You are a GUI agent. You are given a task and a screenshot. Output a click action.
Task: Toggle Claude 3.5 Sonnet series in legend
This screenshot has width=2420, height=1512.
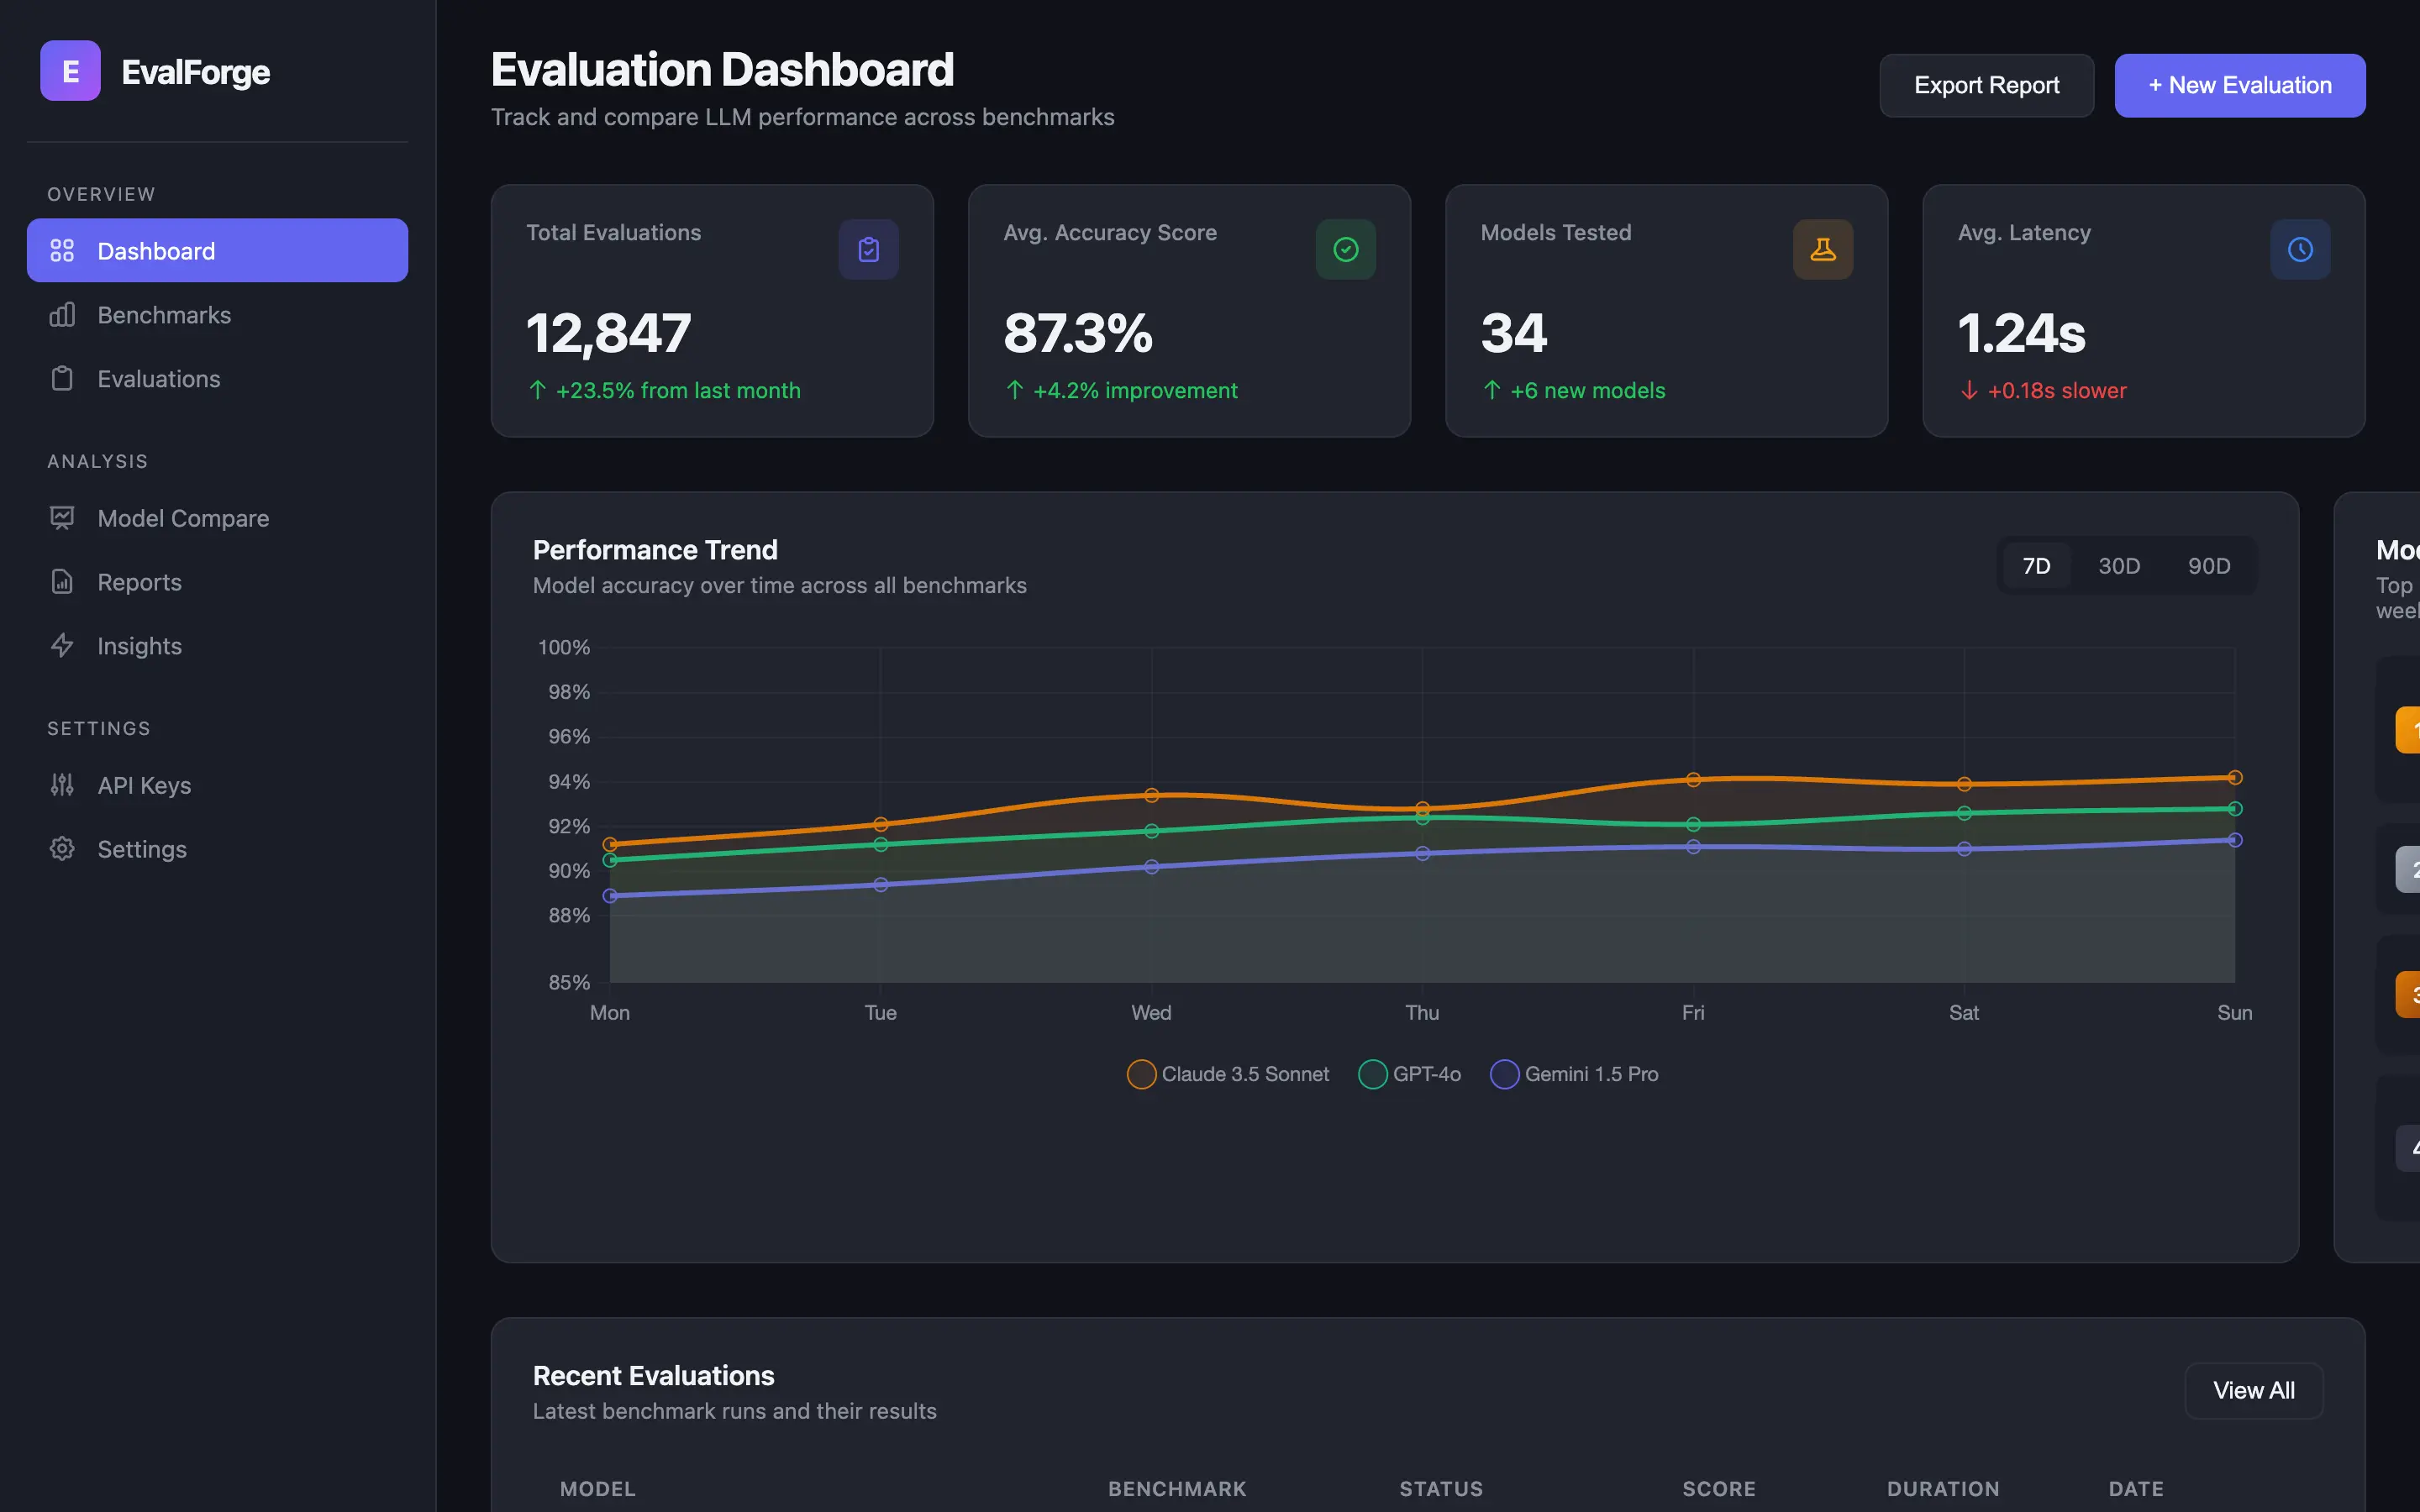[1228, 1074]
